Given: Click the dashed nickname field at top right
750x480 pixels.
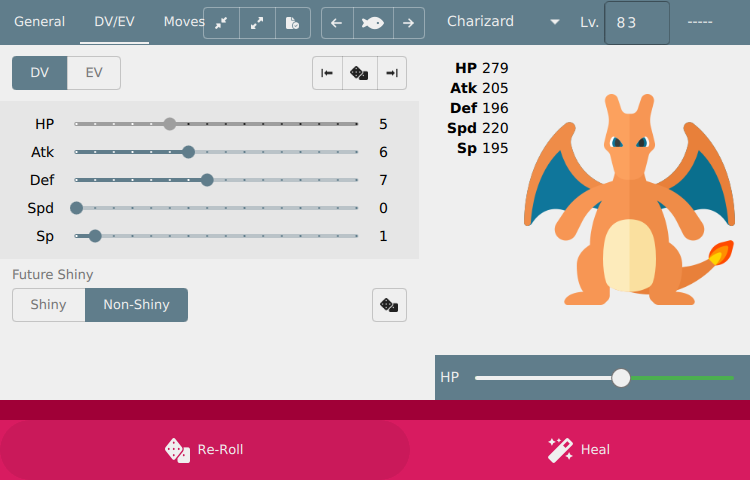Looking at the screenshot, I should tap(700, 22).
